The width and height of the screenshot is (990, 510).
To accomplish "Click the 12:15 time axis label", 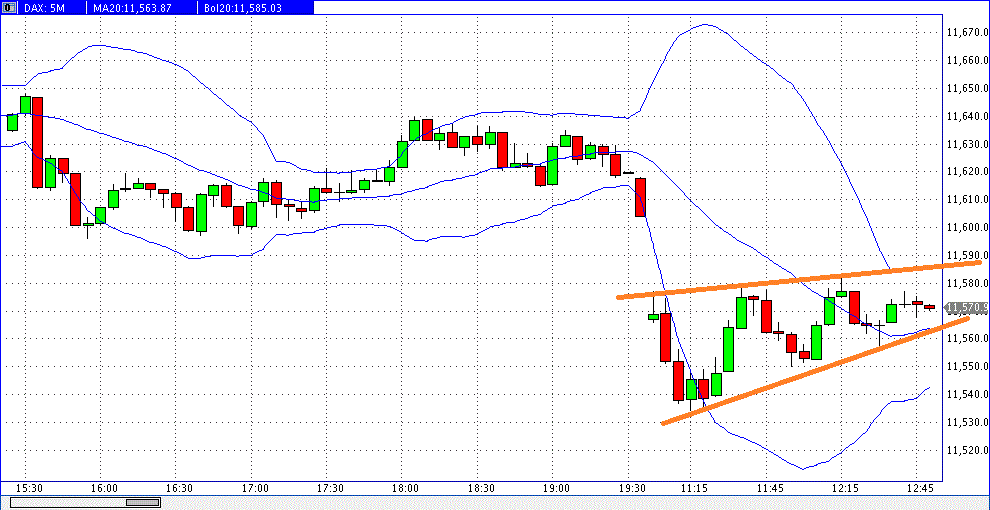I will coord(844,489).
